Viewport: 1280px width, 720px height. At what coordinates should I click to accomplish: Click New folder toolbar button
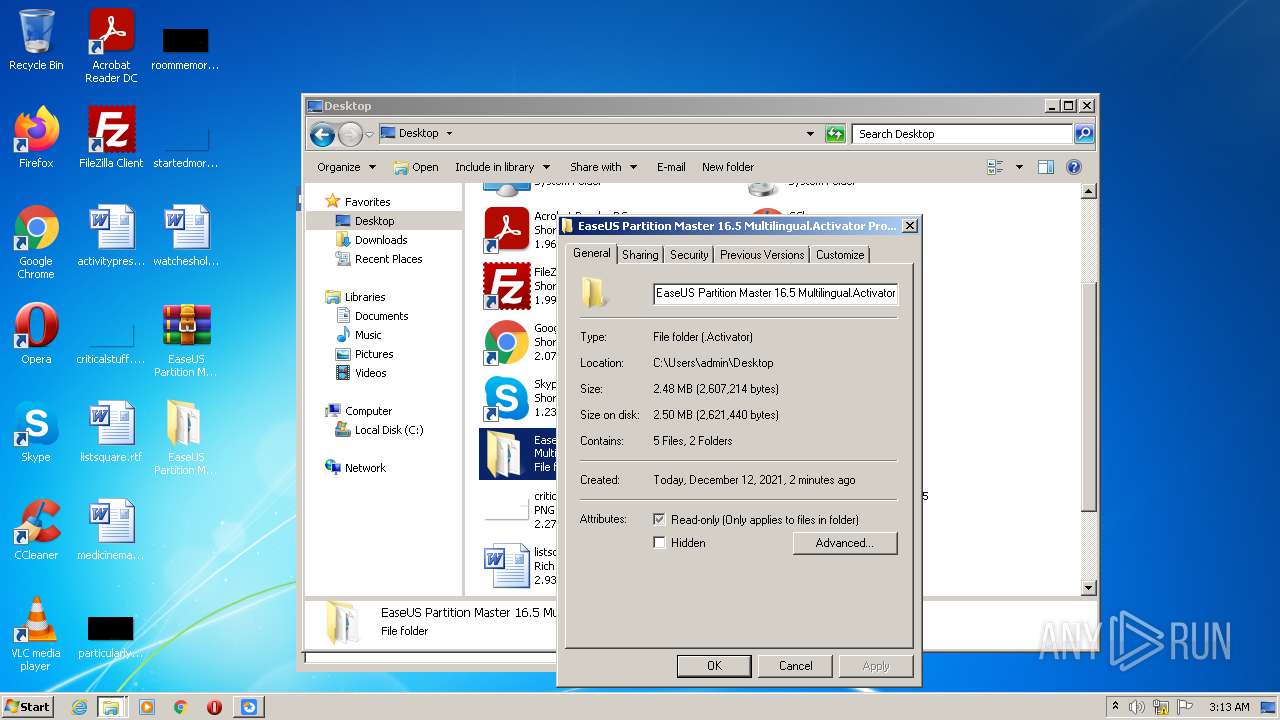point(728,167)
